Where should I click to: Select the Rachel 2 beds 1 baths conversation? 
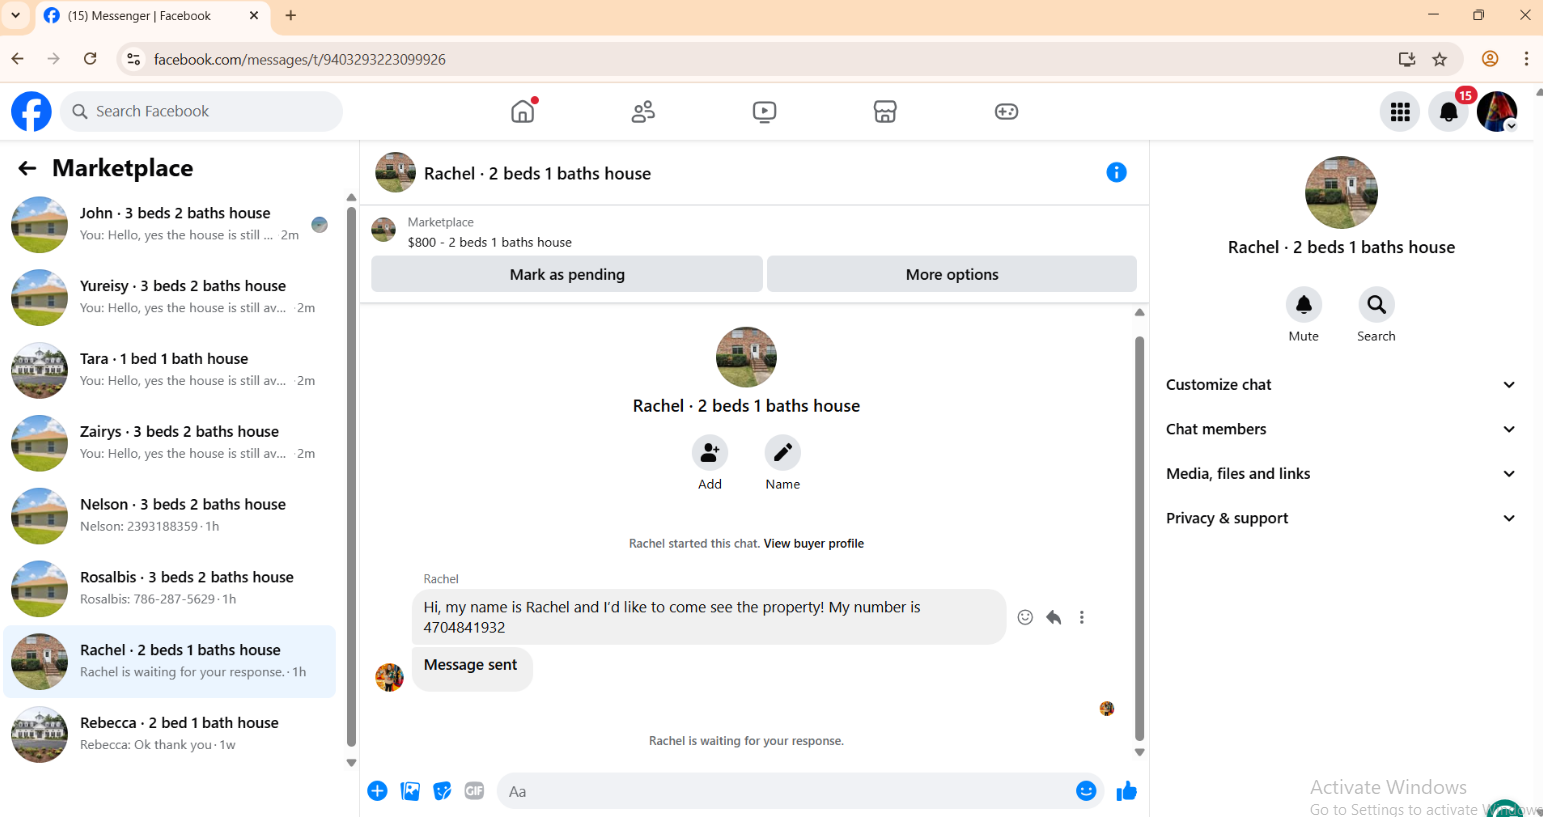pyautogui.click(x=170, y=662)
